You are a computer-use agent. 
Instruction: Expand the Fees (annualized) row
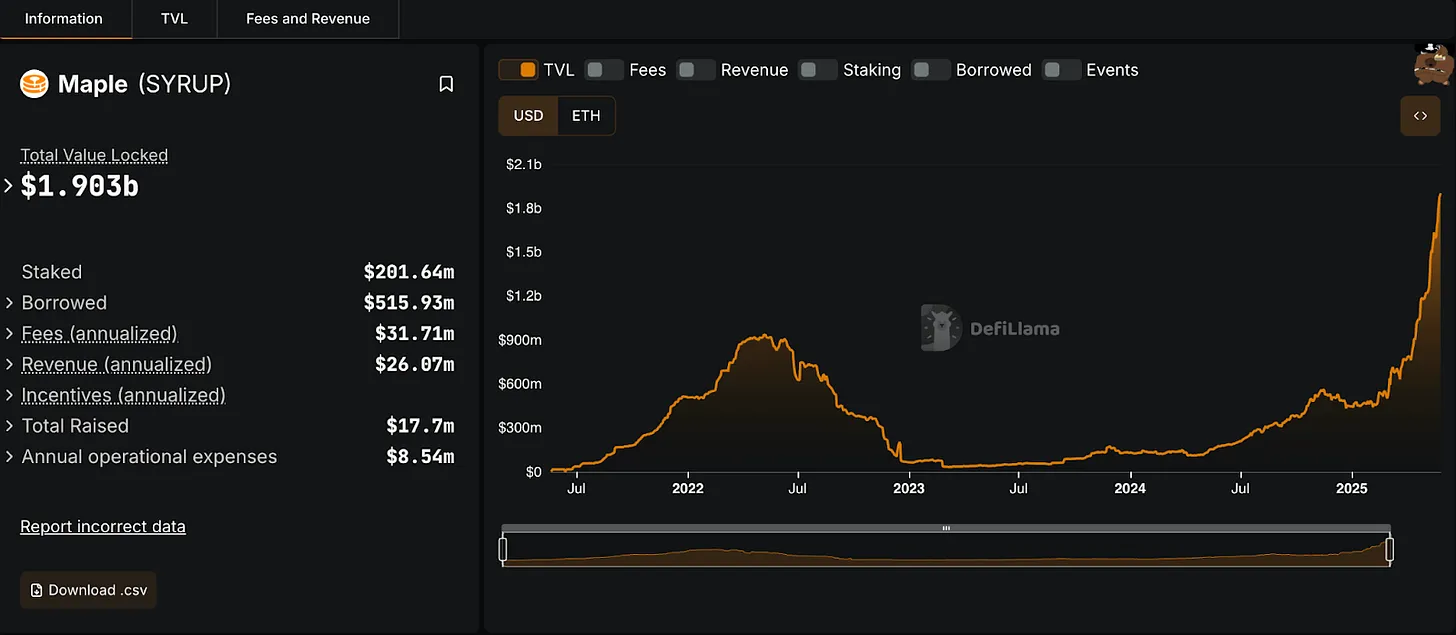(x=9, y=334)
